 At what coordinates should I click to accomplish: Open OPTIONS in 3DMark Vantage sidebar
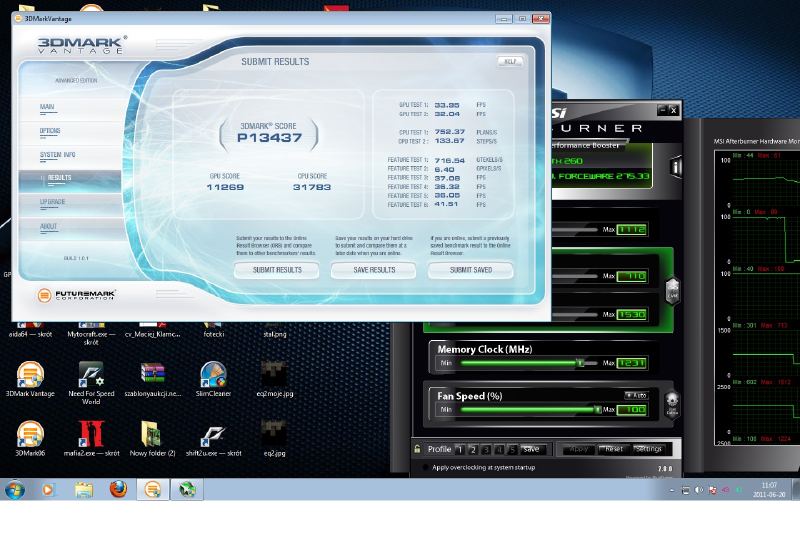click(50, 131)
